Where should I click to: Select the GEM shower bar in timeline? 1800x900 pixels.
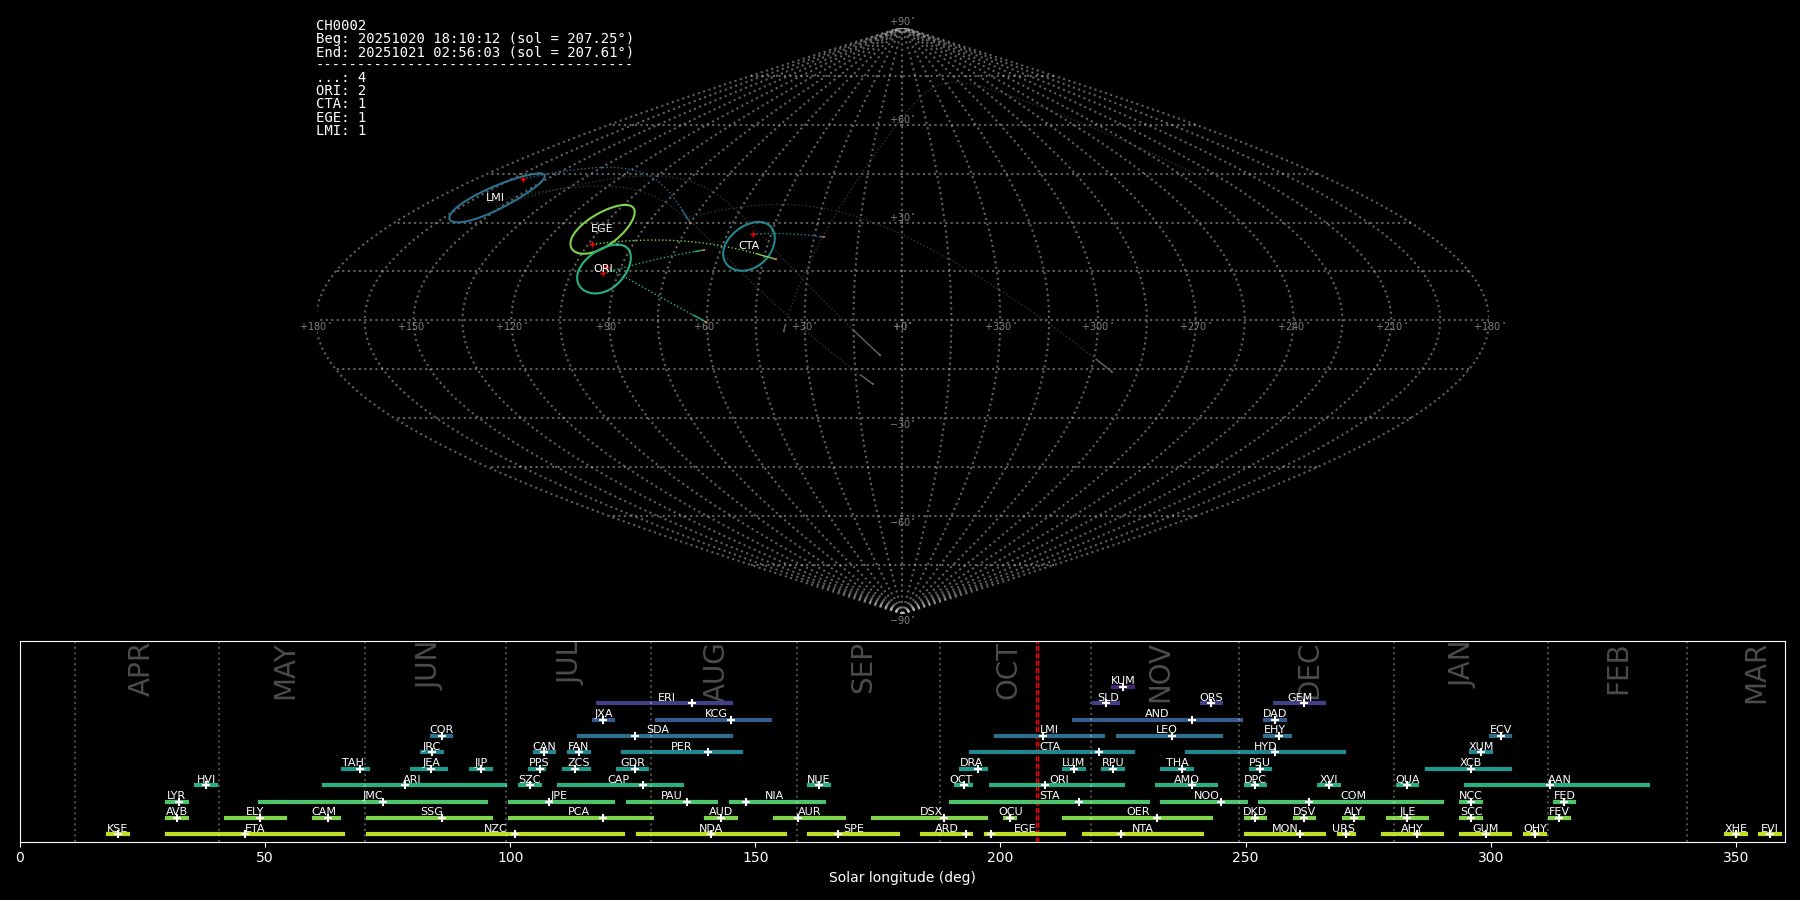click(x=1299, y=703)
